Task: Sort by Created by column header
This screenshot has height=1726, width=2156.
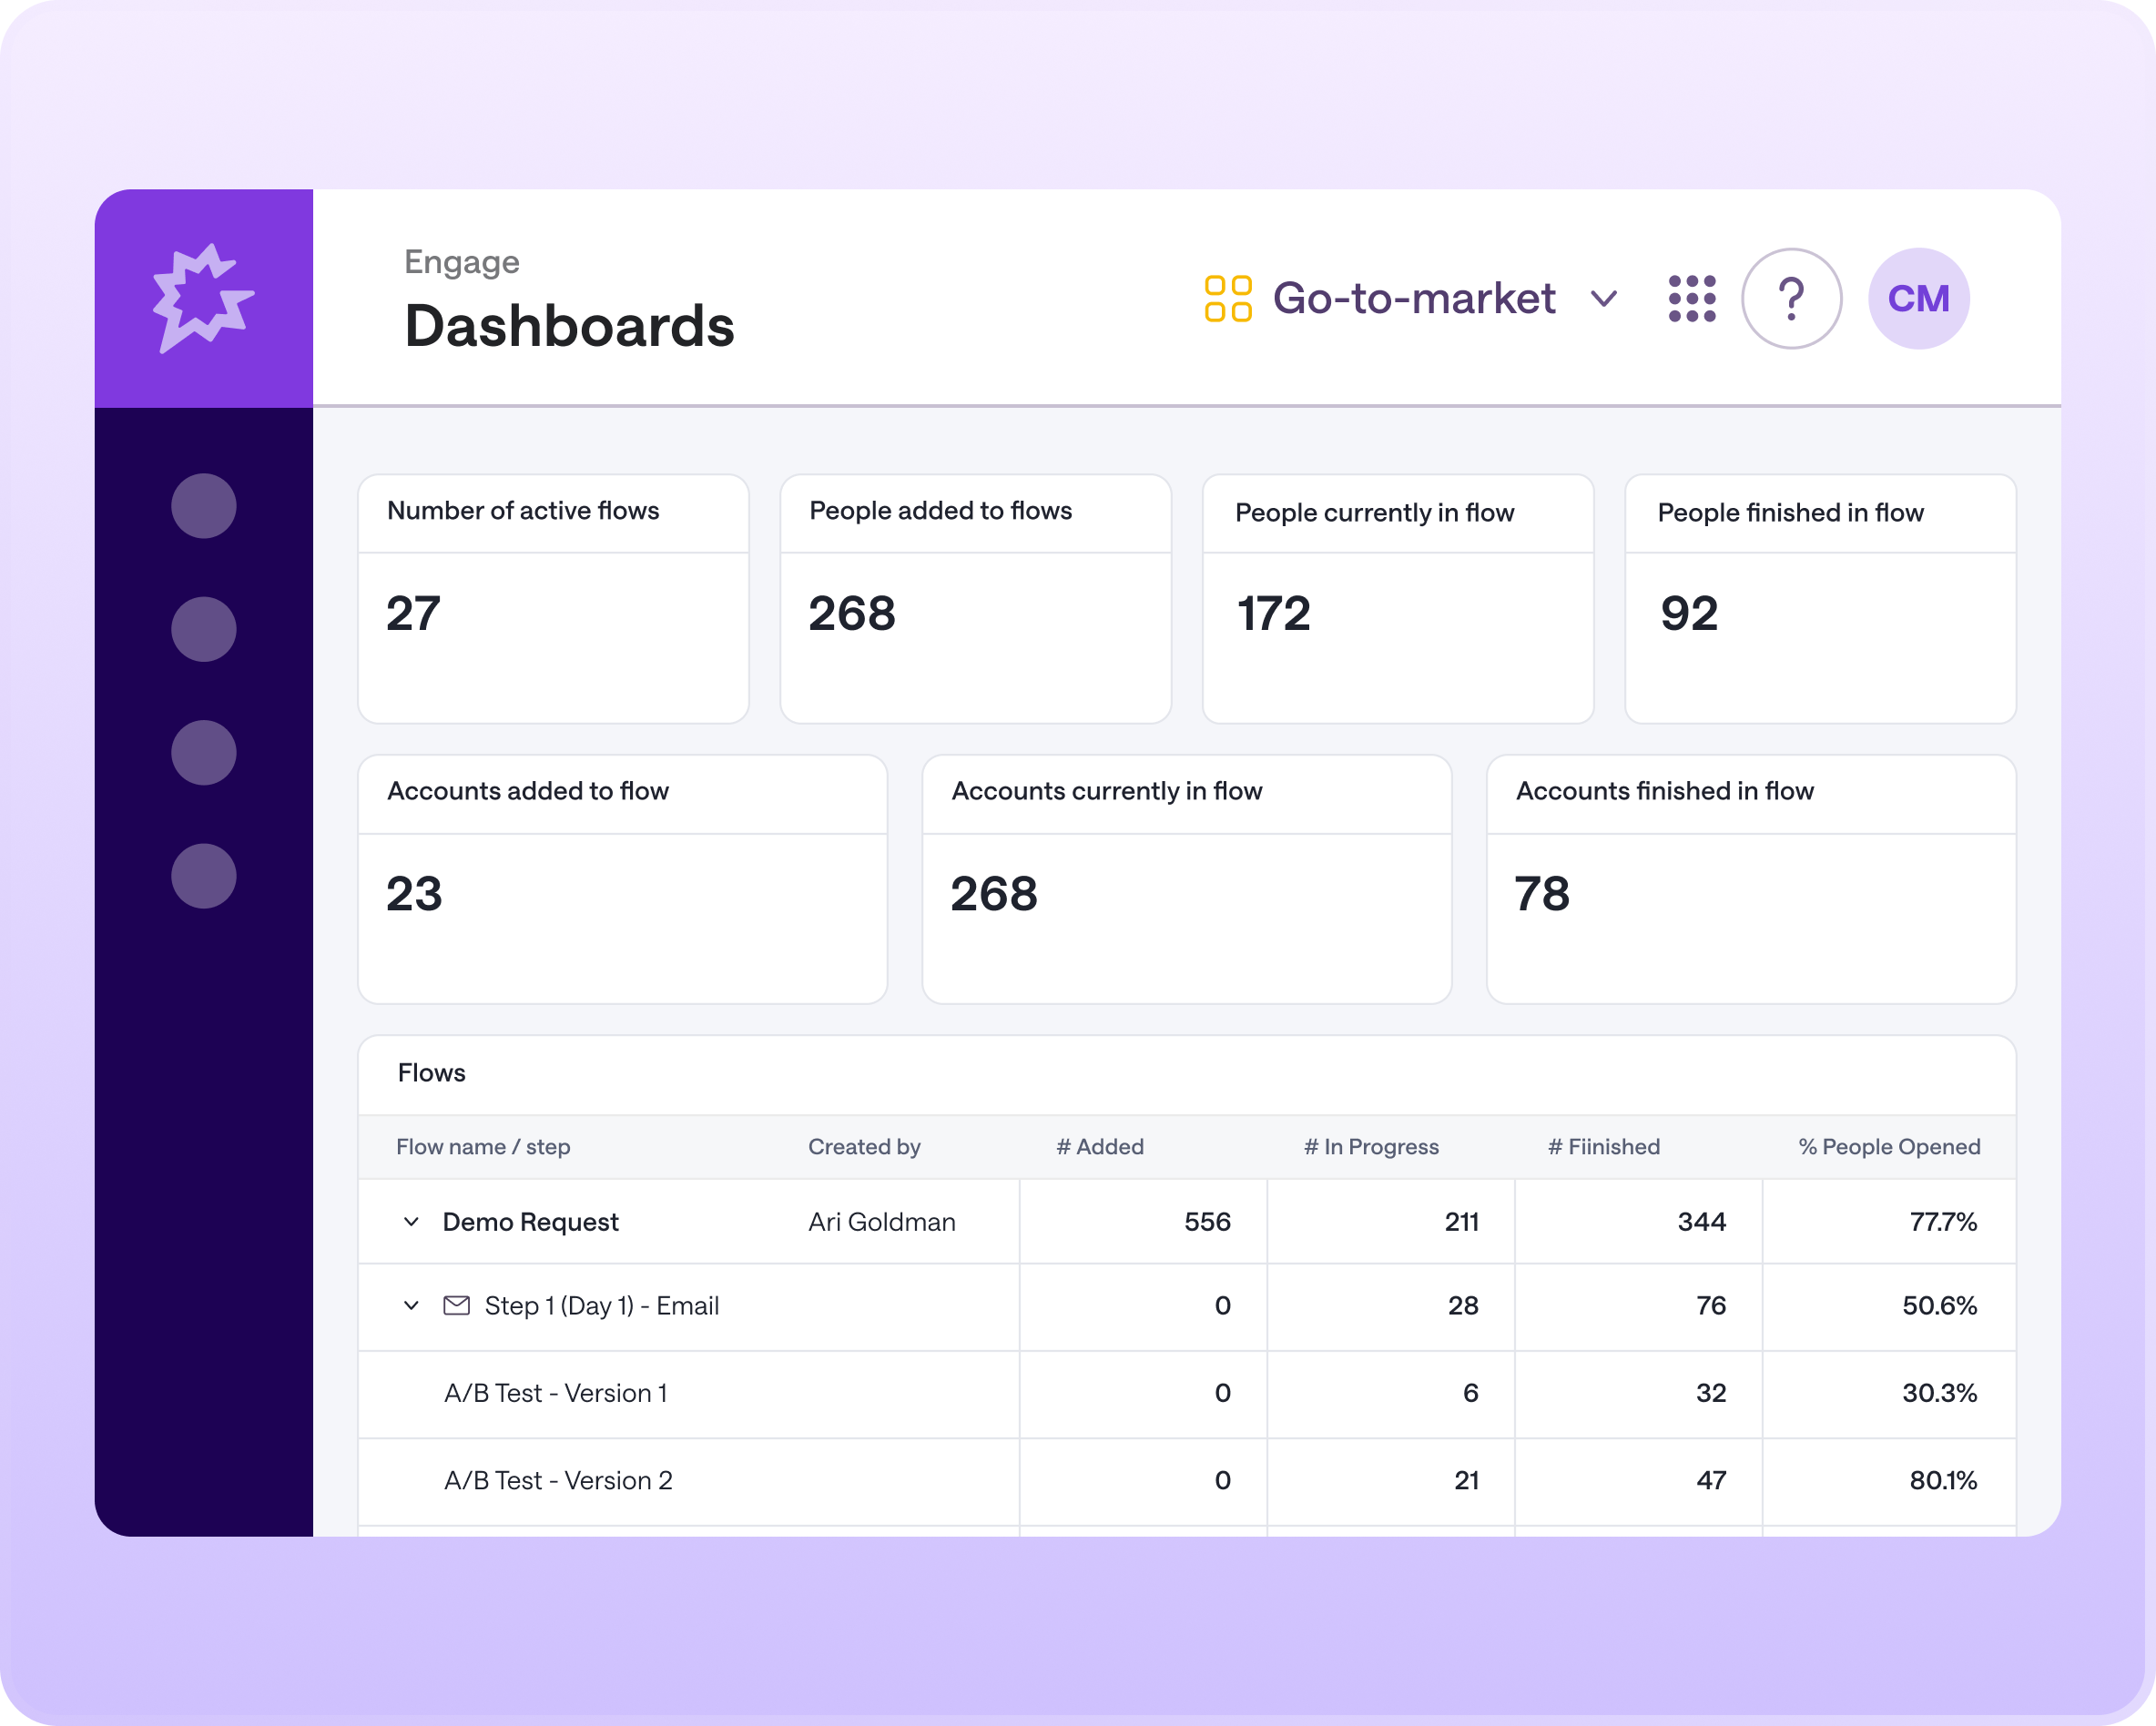Action: click(x=864, y=1146)
